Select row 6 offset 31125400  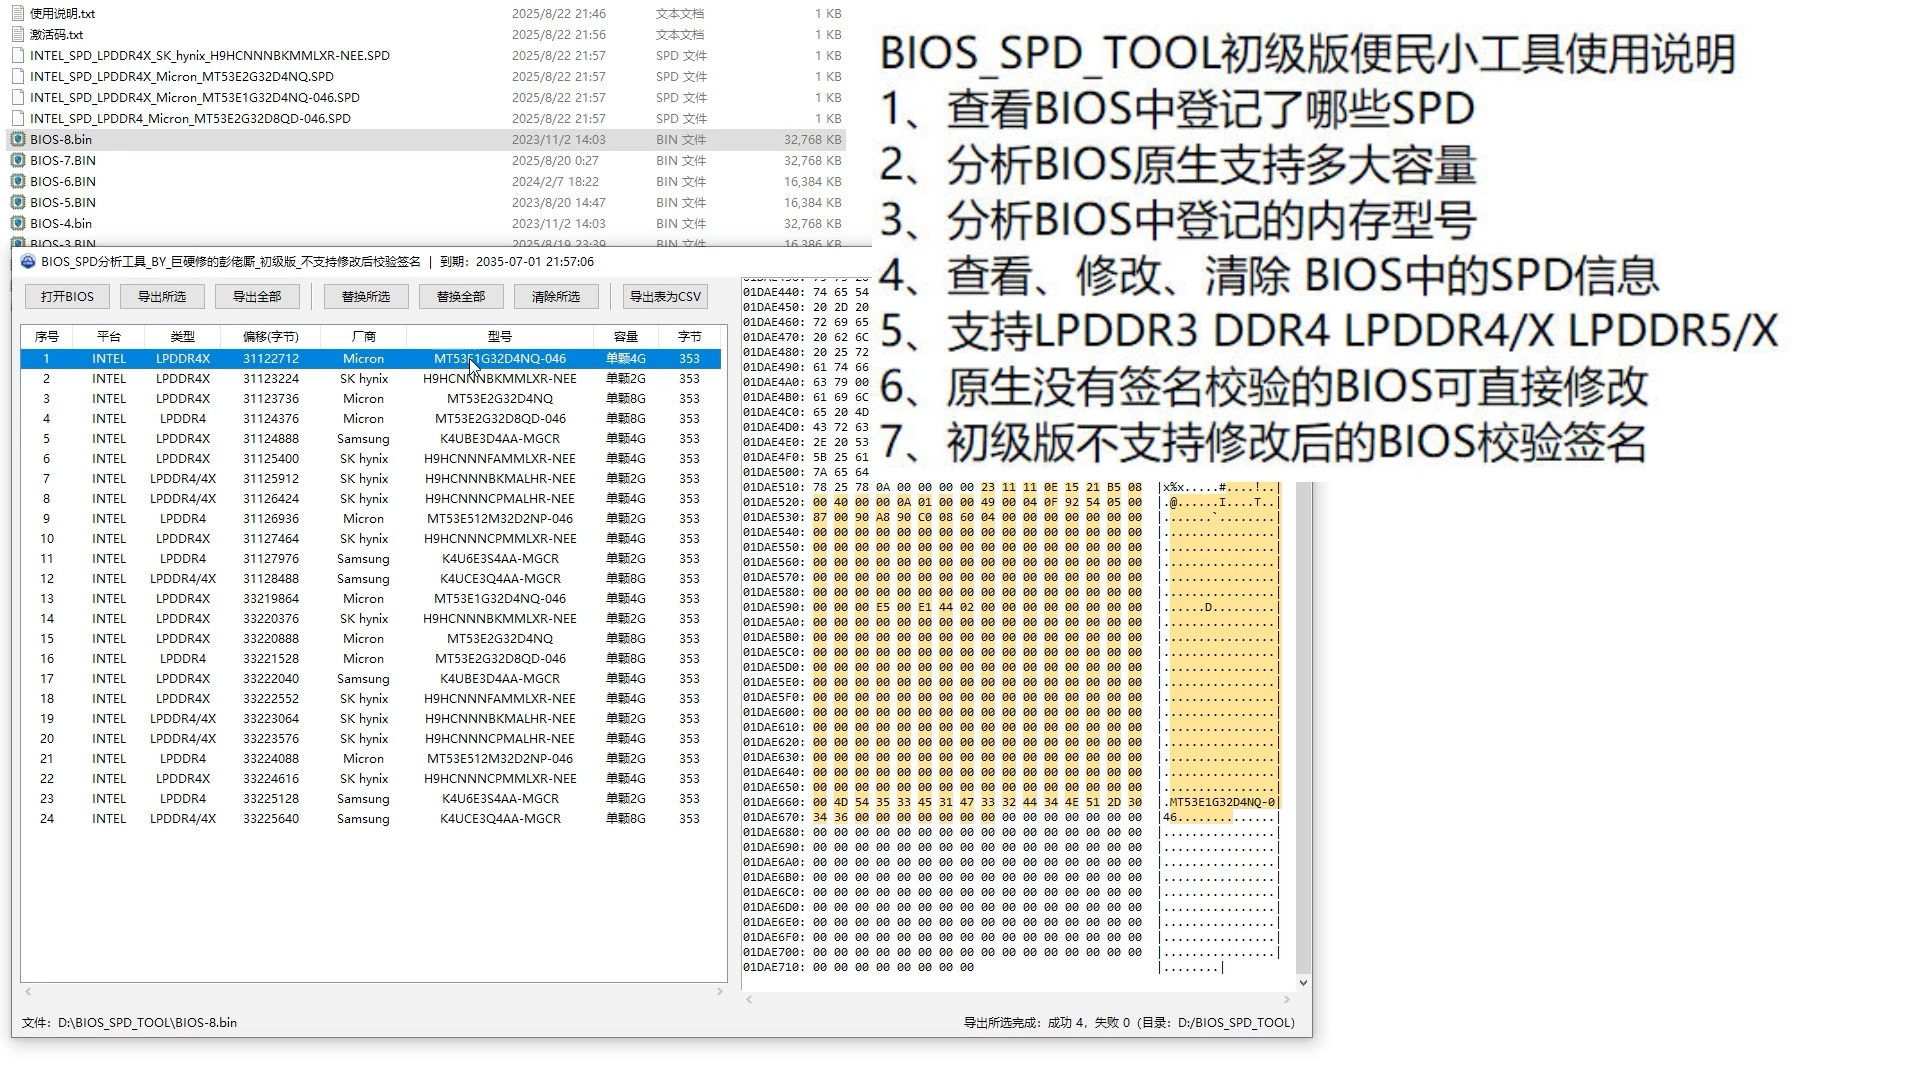[271, 459]
